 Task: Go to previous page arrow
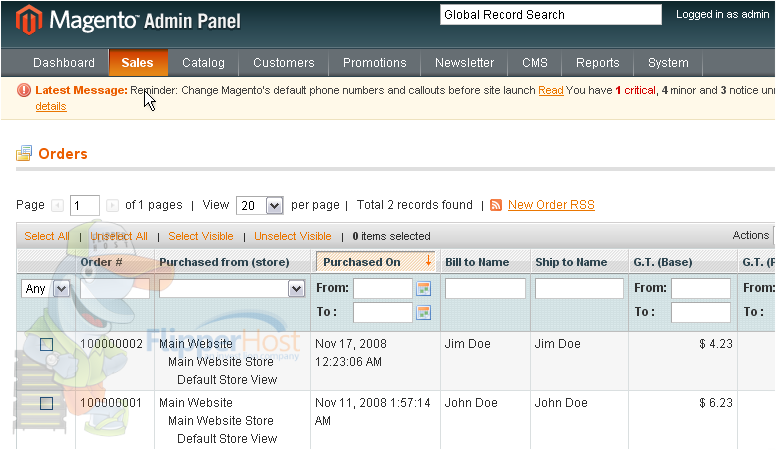(x=57, y=205)
